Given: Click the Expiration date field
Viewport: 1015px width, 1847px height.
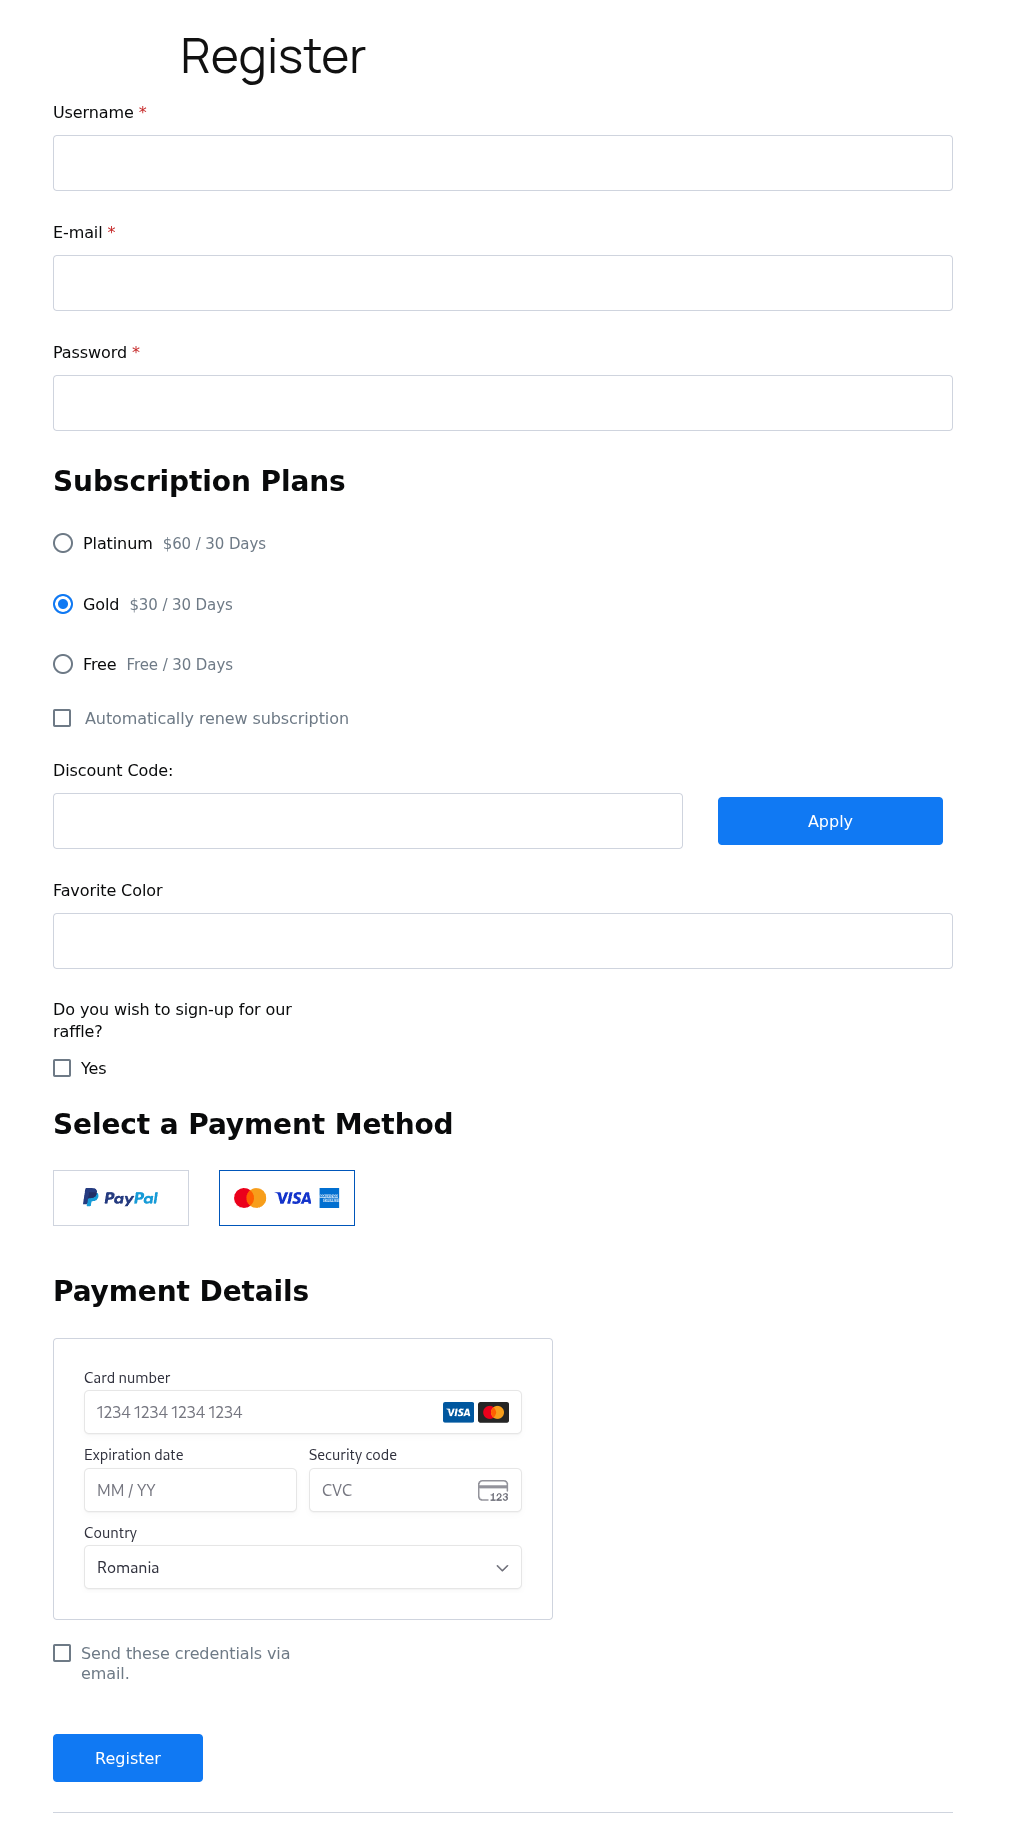Looking at the screenshot, I should coord(190,1490).
